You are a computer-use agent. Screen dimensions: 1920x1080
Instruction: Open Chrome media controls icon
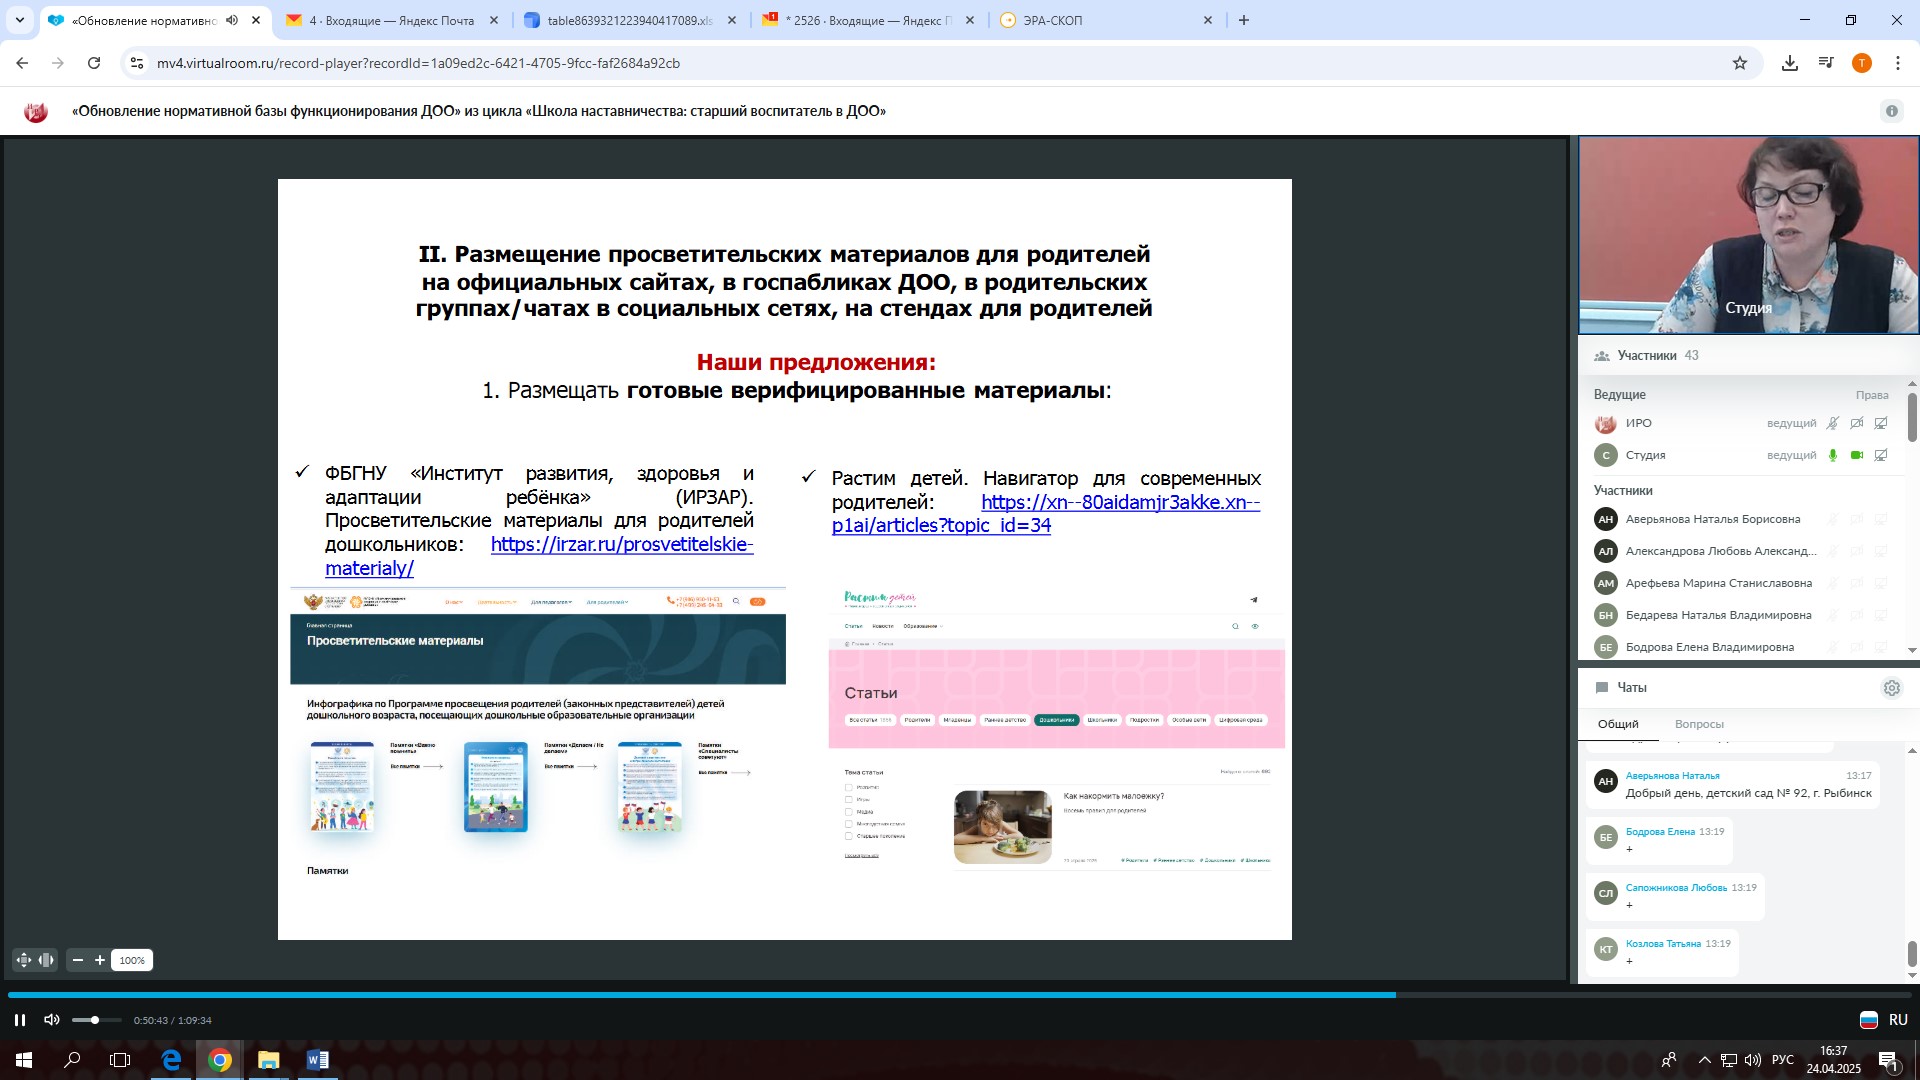(1826, 63)
